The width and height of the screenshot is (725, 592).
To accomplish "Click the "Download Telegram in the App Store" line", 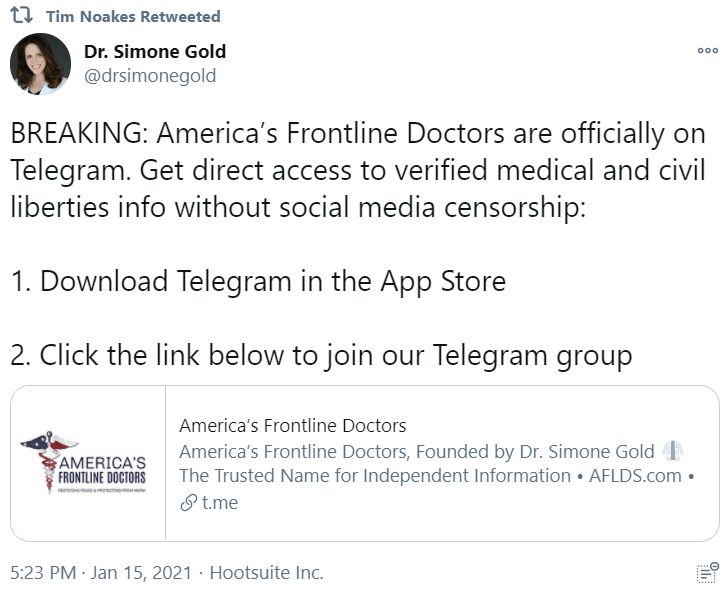I will [258, 281].
